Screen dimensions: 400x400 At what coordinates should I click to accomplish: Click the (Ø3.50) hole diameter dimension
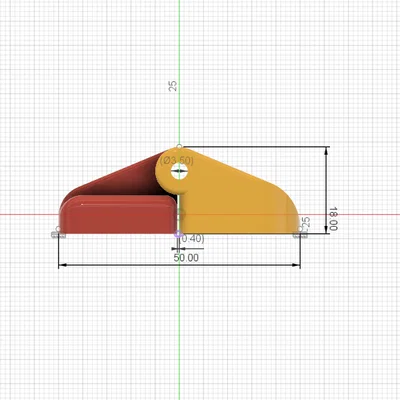pos(177,161)
